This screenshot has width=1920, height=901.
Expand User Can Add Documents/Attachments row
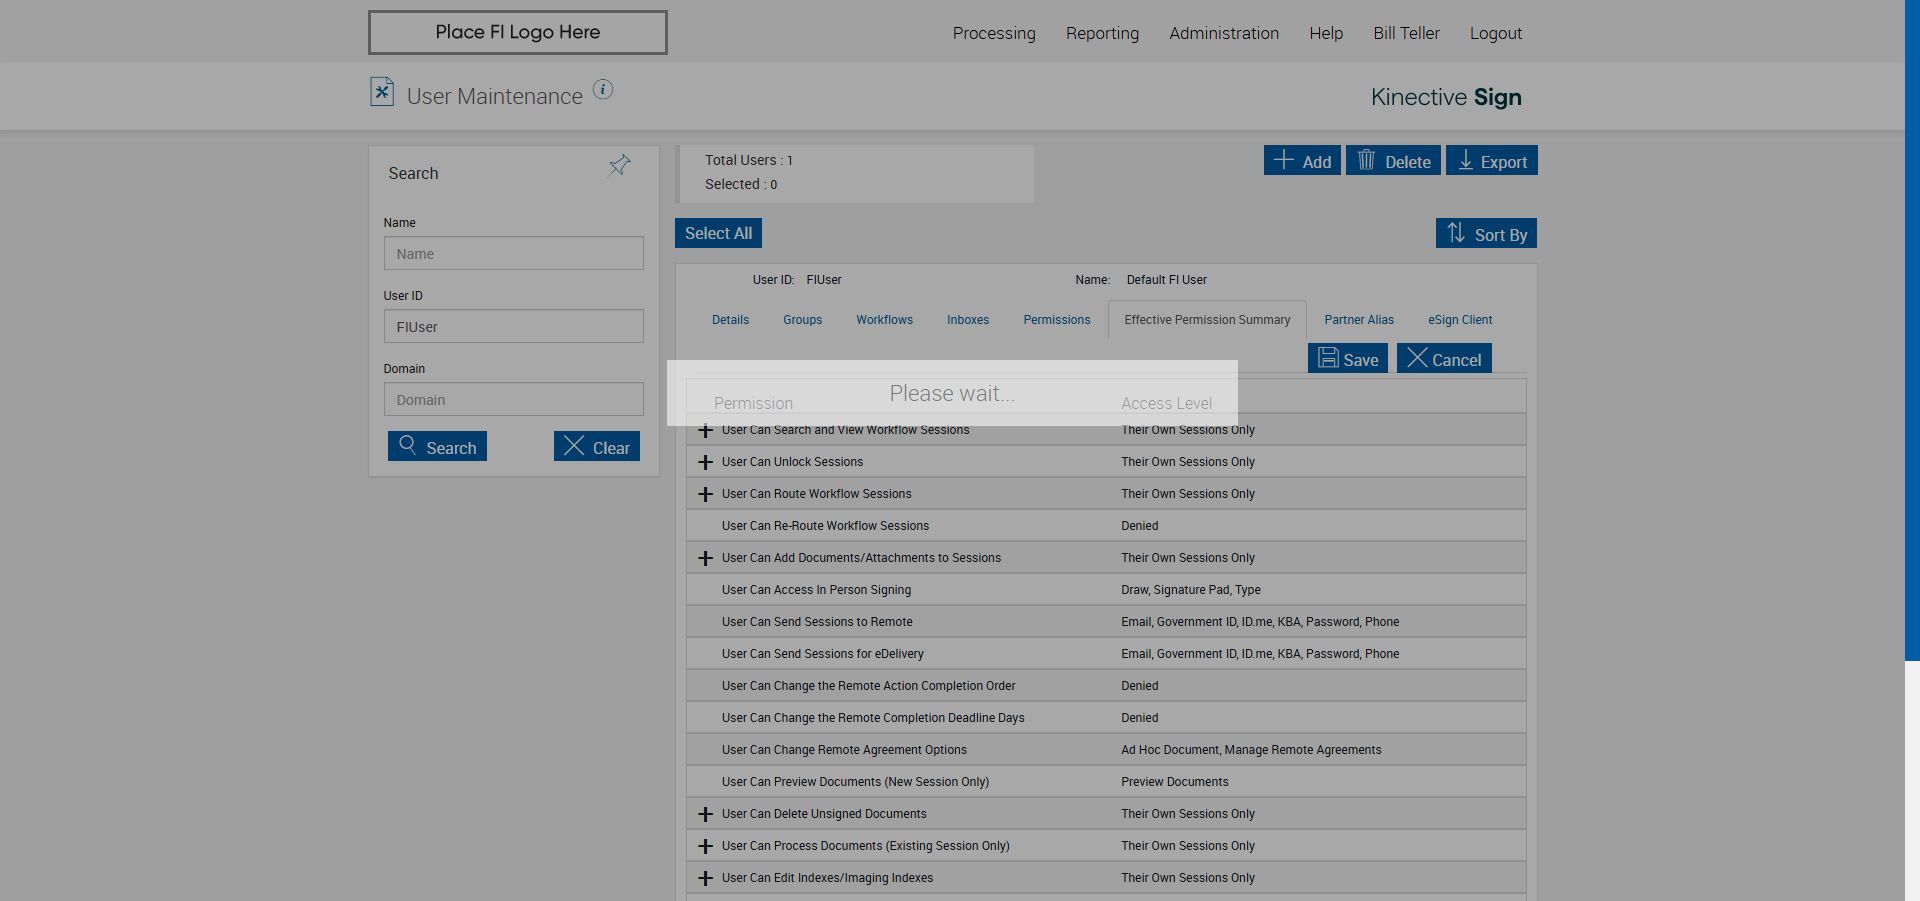coord(706,558)
